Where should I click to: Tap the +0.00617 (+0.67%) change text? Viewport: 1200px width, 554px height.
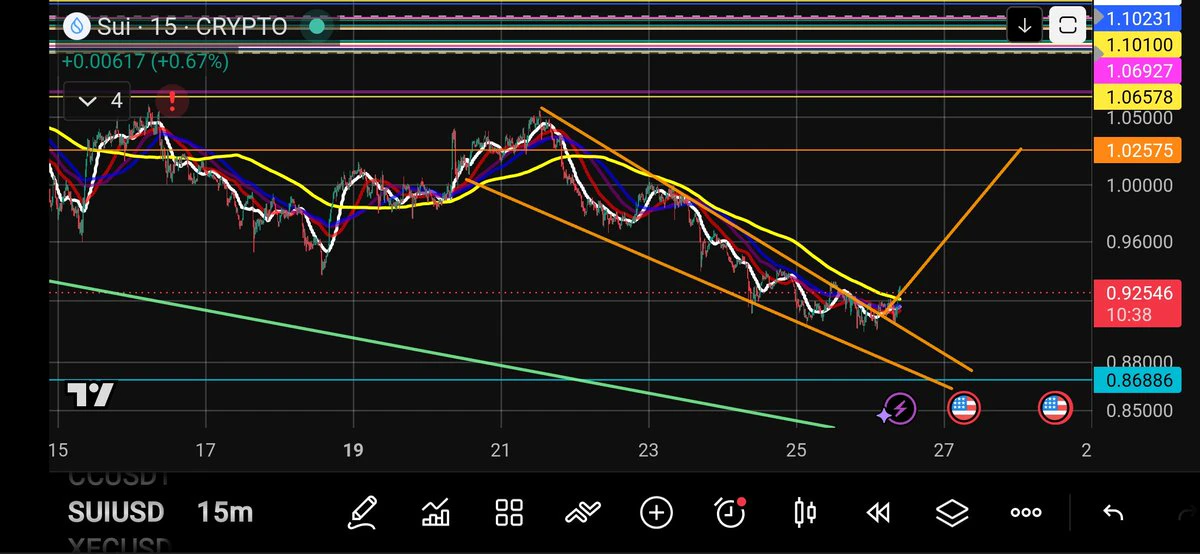pos(145,61)
